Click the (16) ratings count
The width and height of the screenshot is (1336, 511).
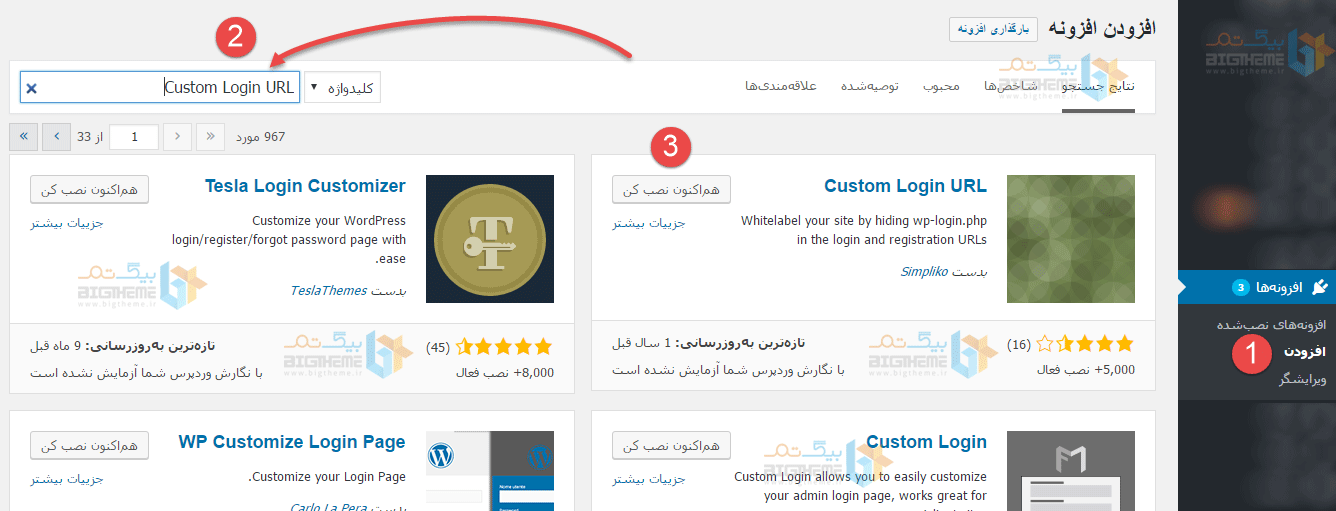[1019, 345]
